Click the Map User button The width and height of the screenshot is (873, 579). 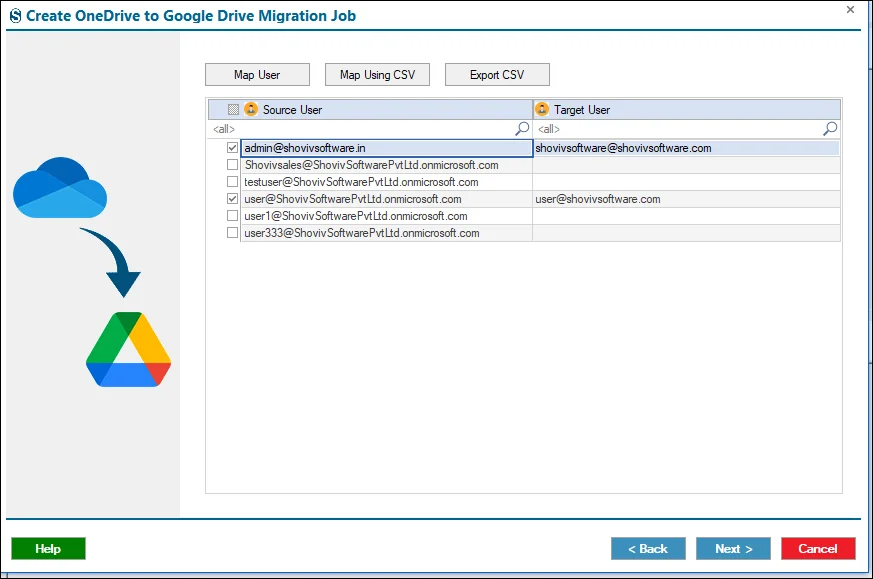(x=257, y=75)
